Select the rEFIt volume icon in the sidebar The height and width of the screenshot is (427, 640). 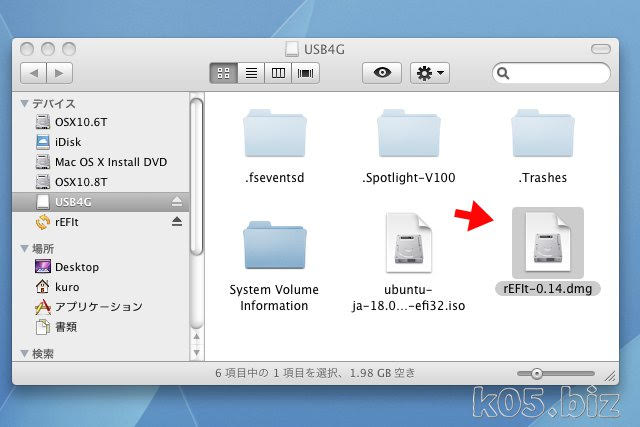43,222
